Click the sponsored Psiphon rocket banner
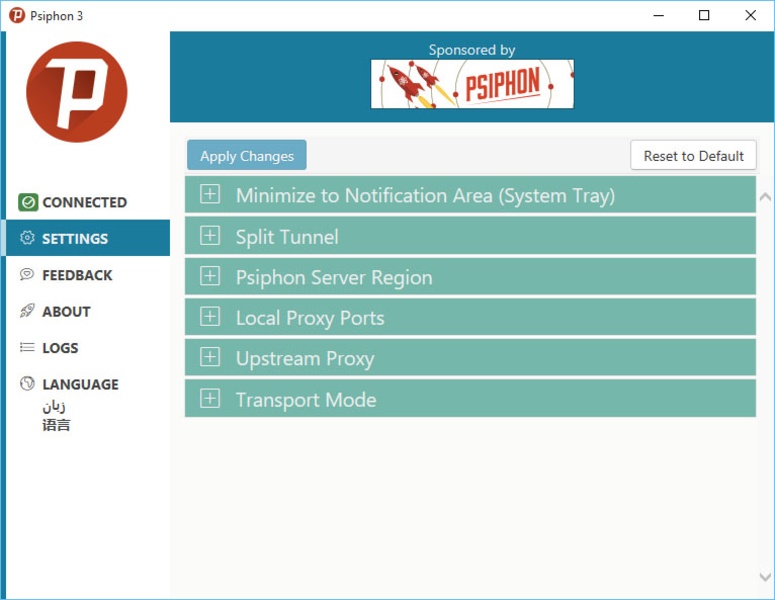 pyautogui.click(x=472, y=84)
